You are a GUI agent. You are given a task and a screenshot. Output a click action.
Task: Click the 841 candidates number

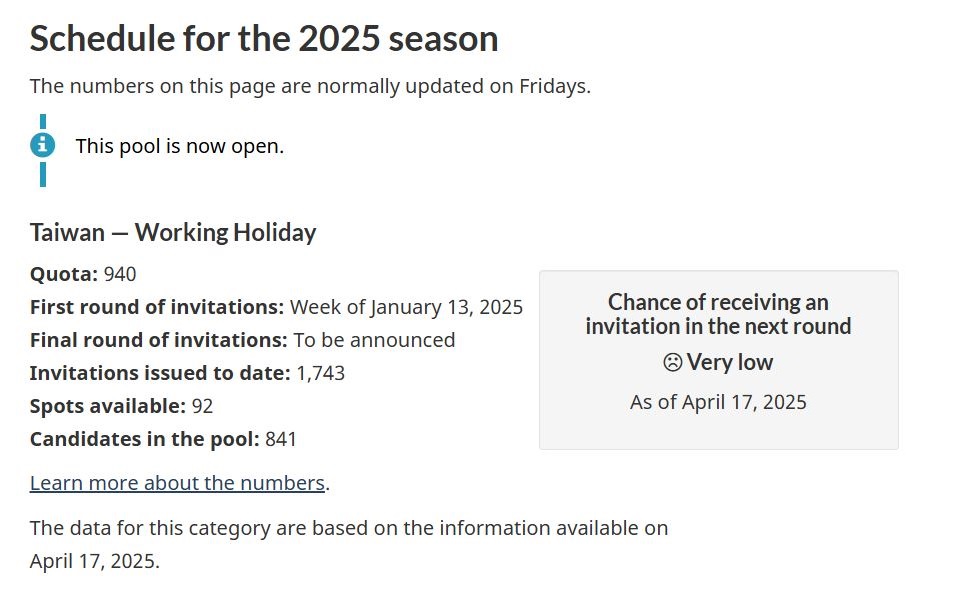click(281, 439)
